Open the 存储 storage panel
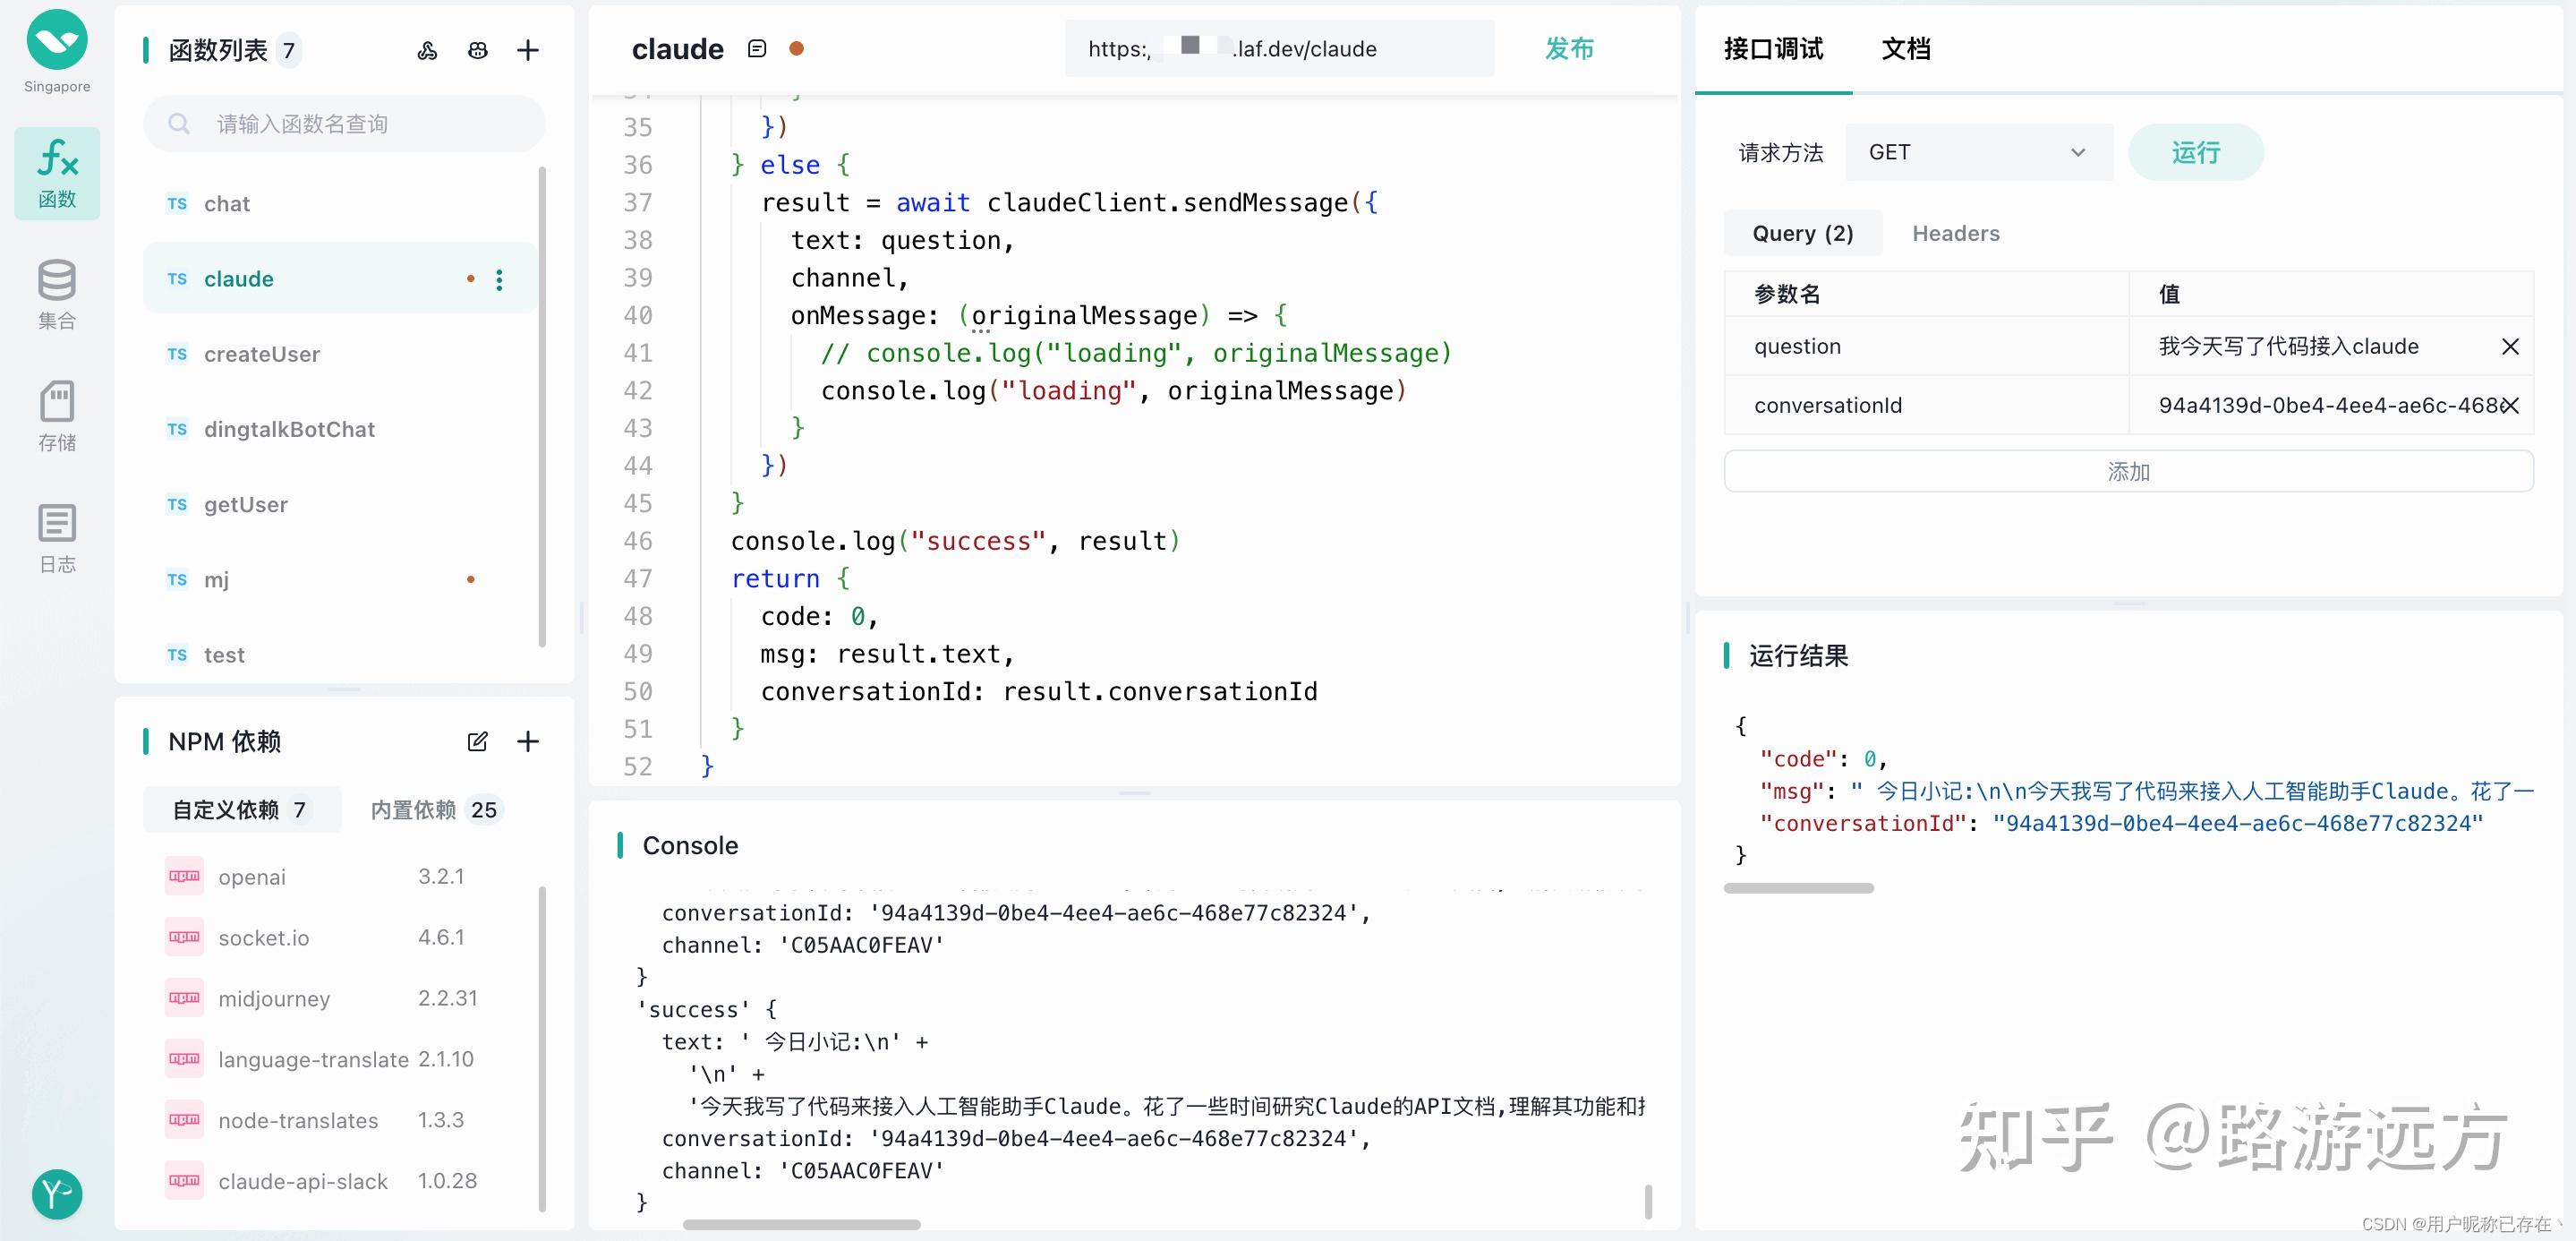The image size is (2576, 1241). pos(56,415)
